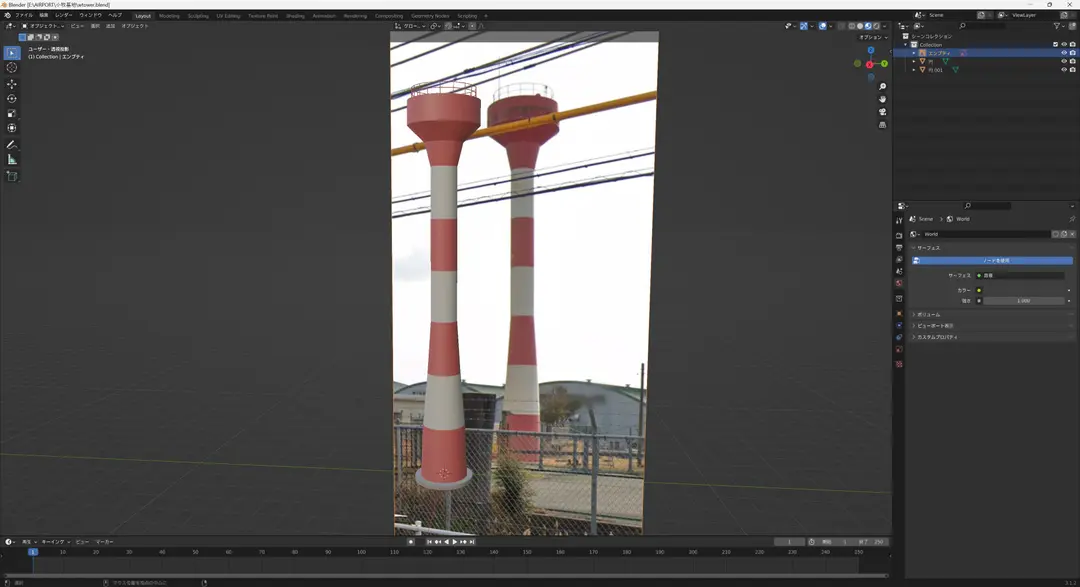Open the Output properties tab
This screenshot has height=587, width=1080.
tap(899, 247)
